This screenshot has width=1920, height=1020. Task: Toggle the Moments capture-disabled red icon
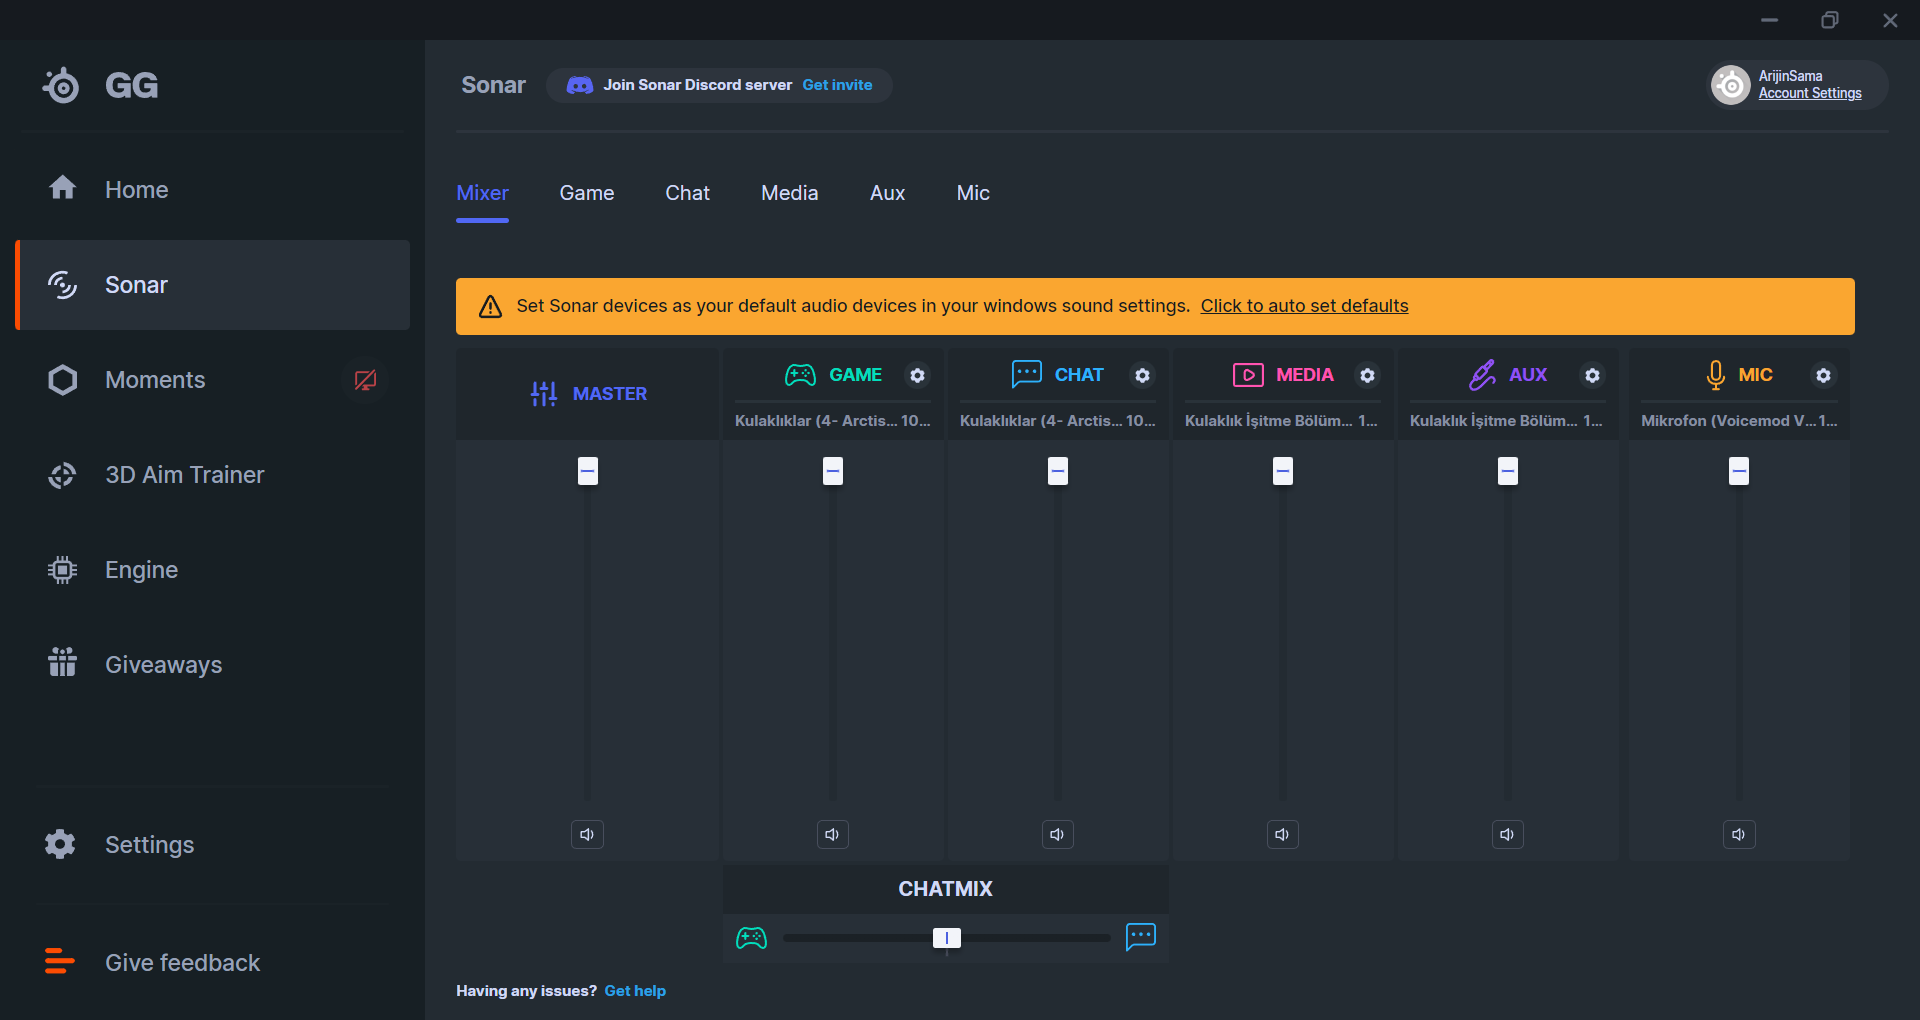[365, 380]
